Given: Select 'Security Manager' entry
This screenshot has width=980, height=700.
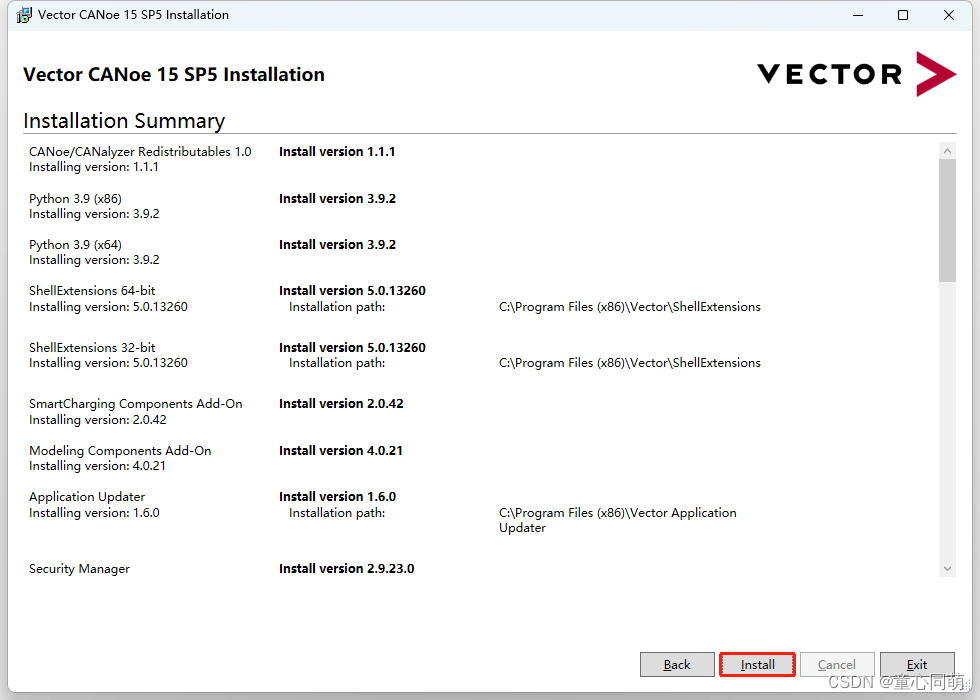Looking at the screenshot, I should (x=79, y=569).
